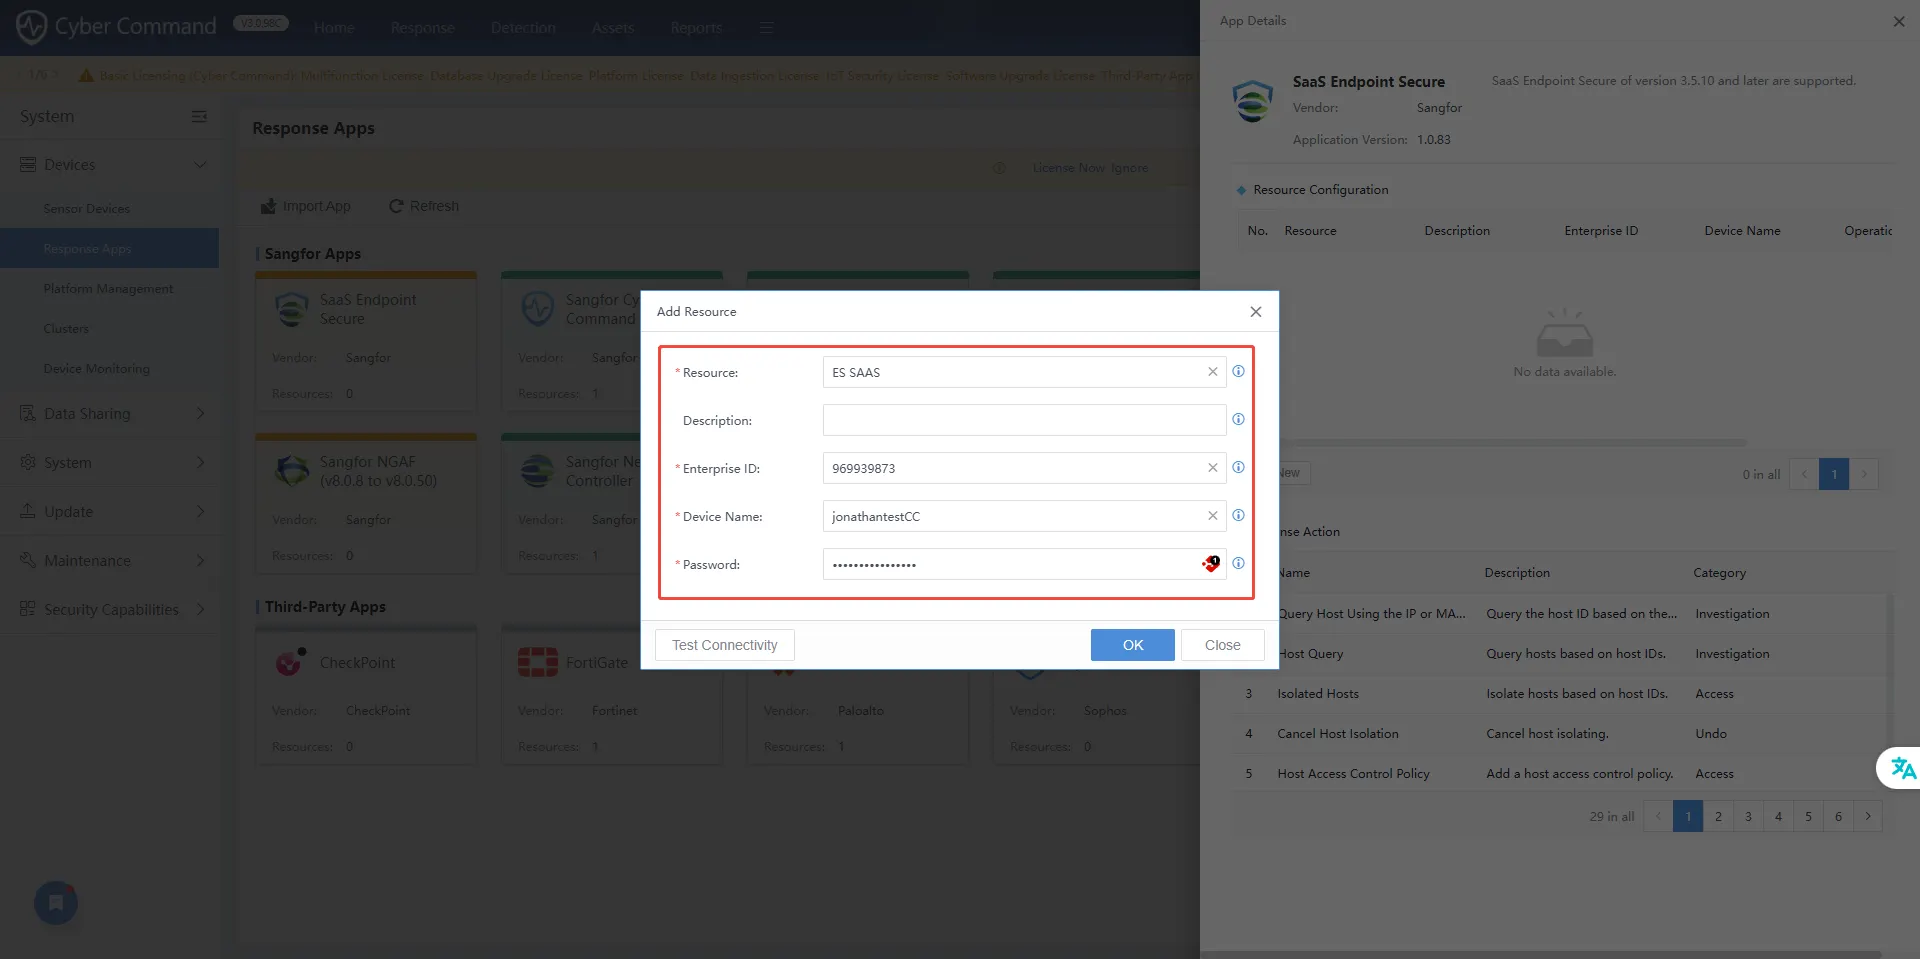The width and height of the screenshot is (1920, 959).
Task: Go to page 3 of response actions
Action: (1748, 817)
